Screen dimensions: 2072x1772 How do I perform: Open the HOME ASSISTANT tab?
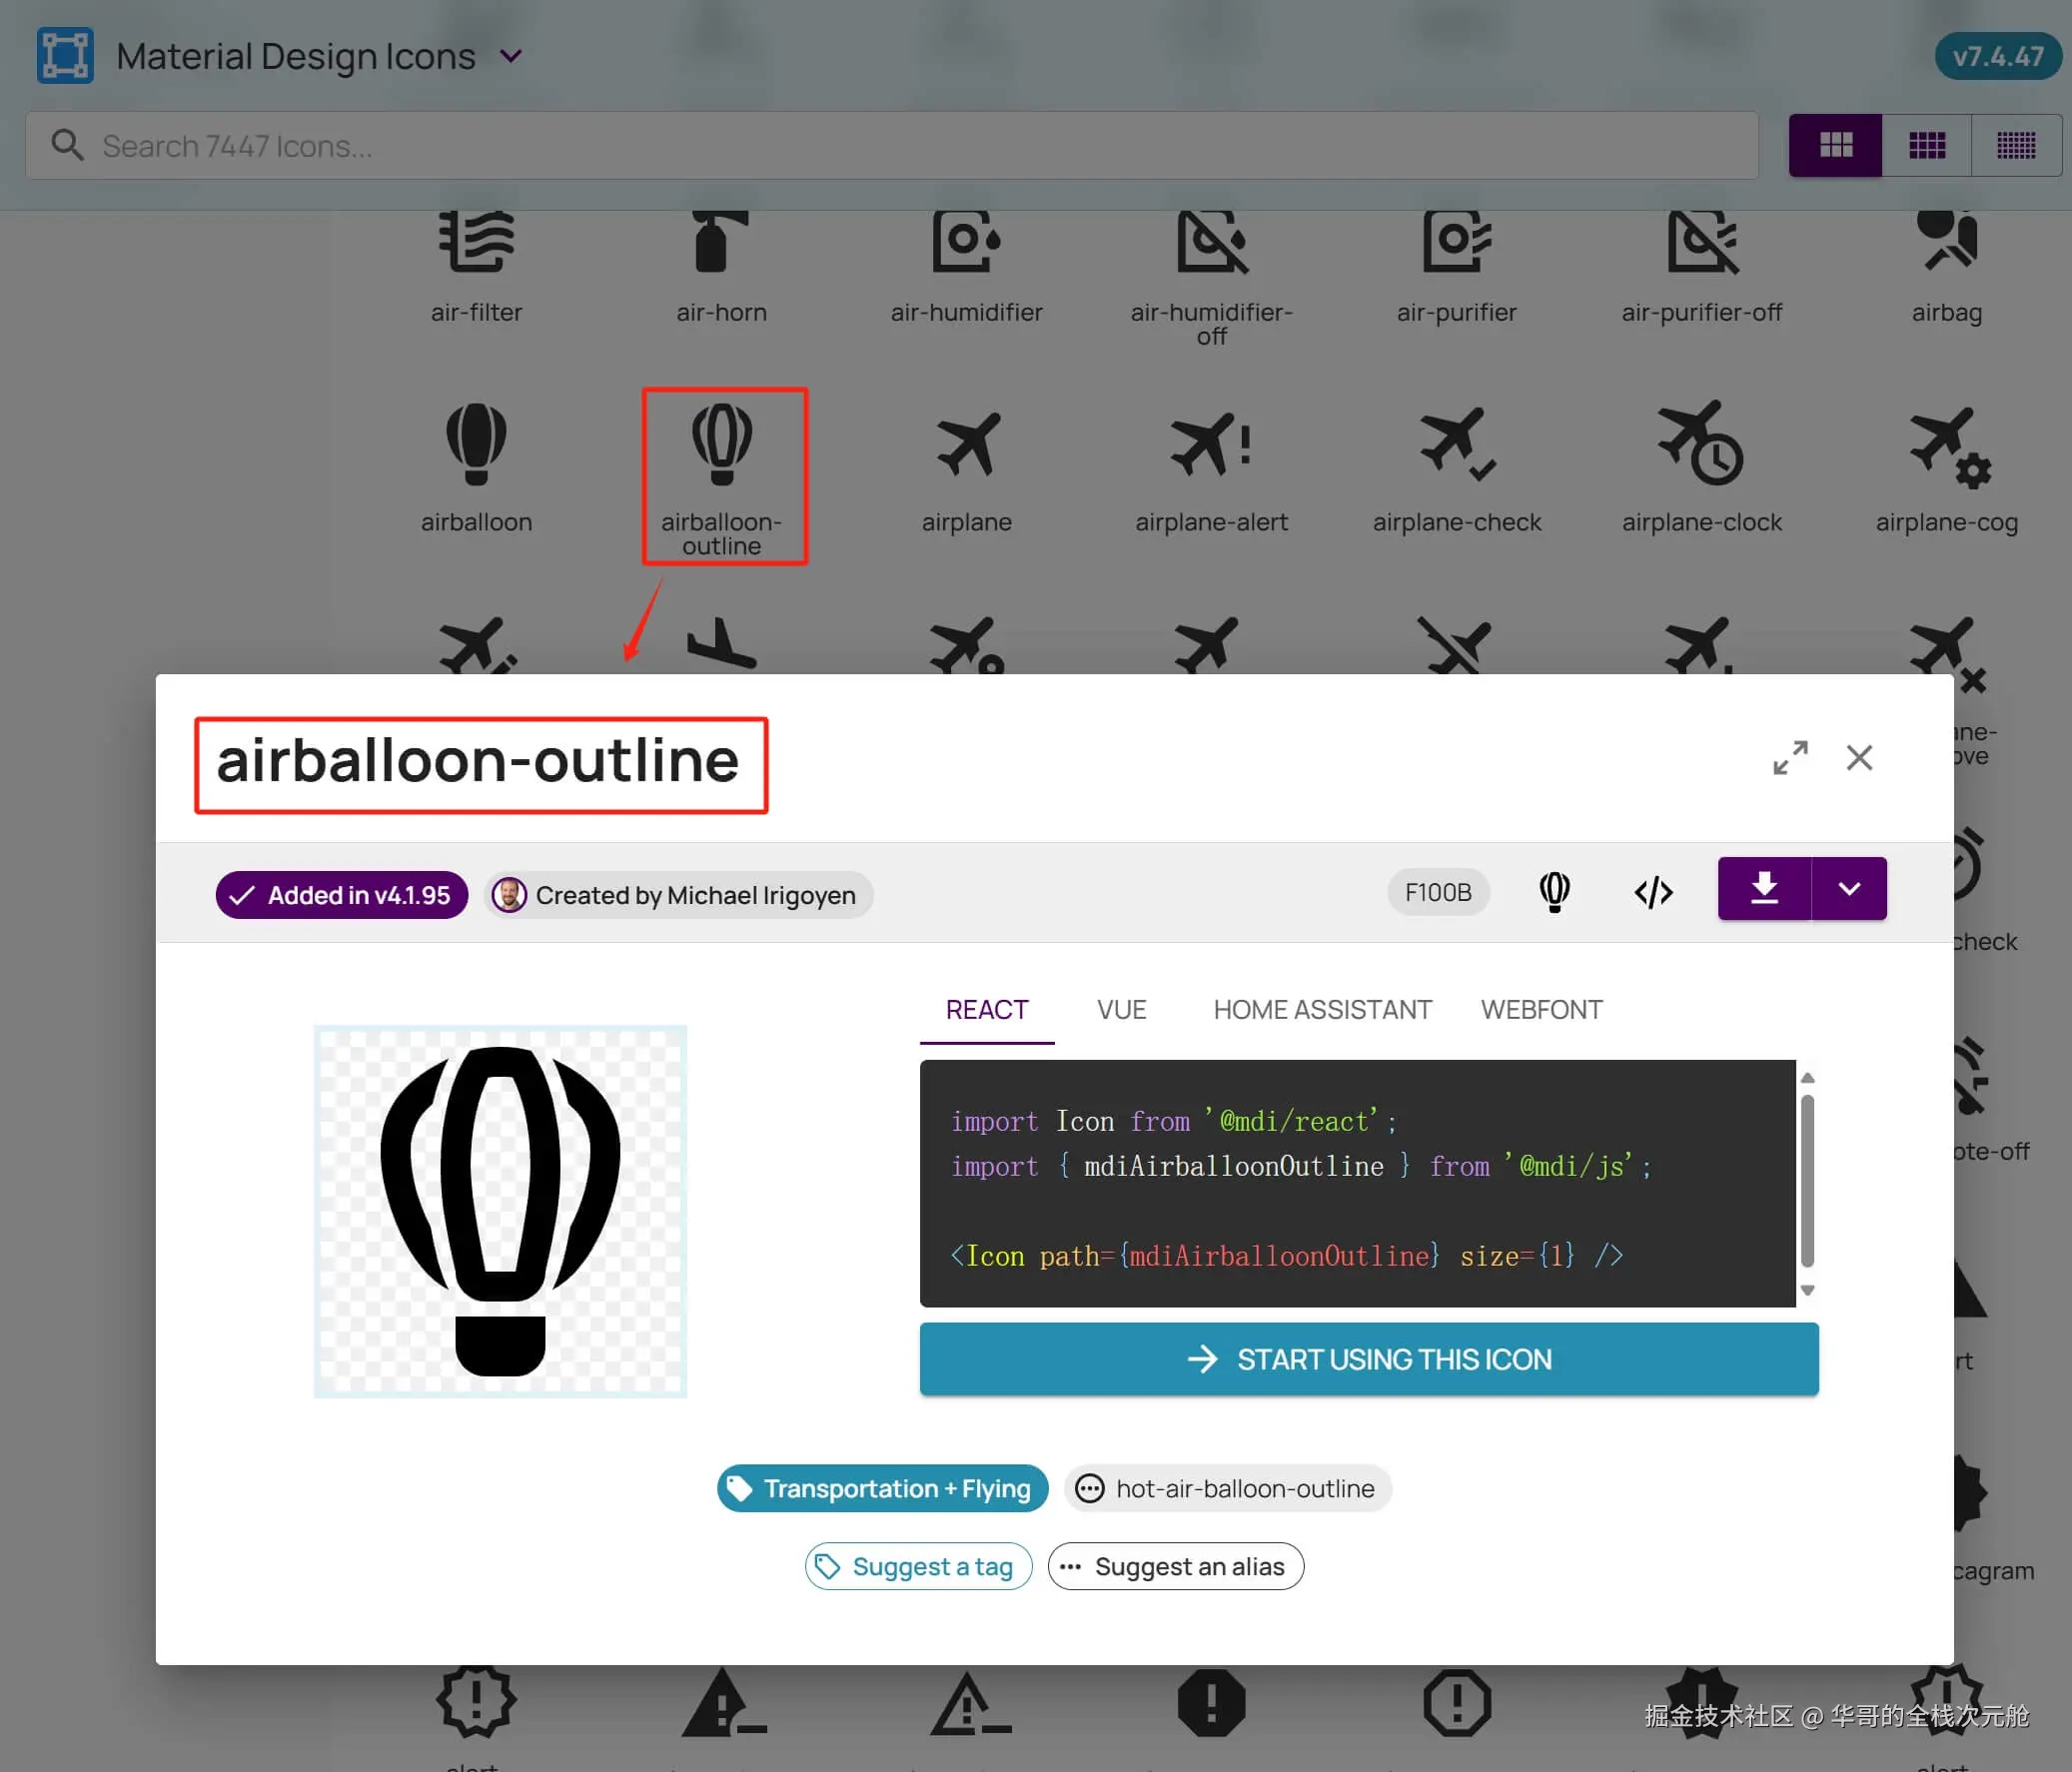click(1322, 1010)
